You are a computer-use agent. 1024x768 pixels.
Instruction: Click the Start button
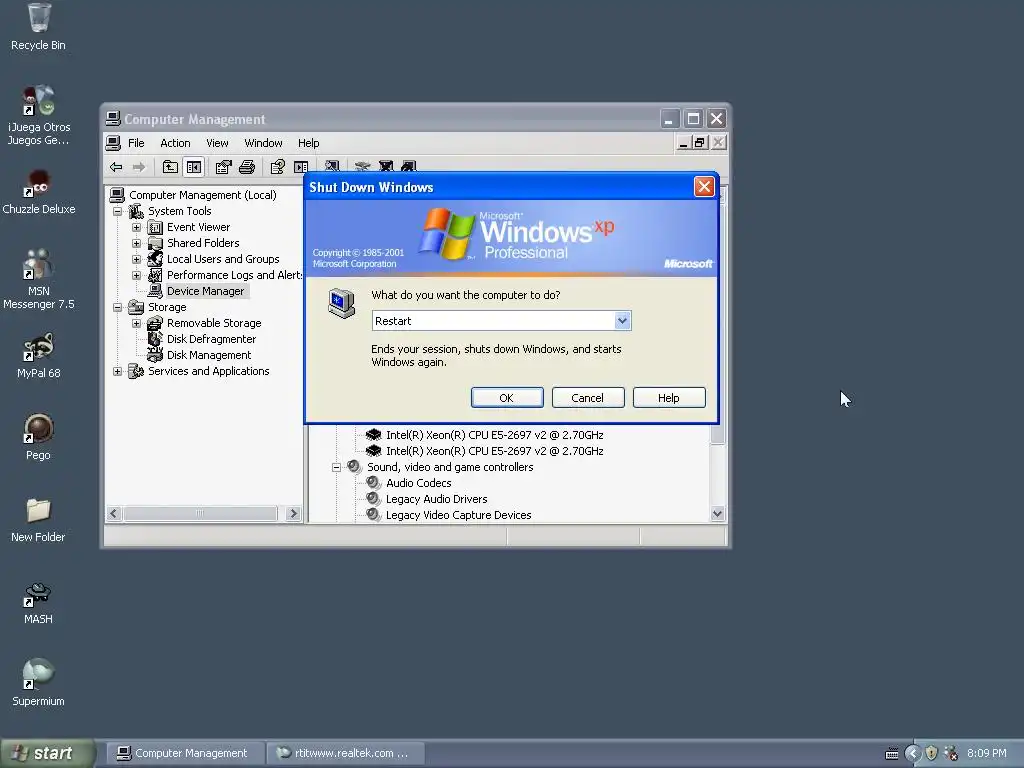[47, 754]
